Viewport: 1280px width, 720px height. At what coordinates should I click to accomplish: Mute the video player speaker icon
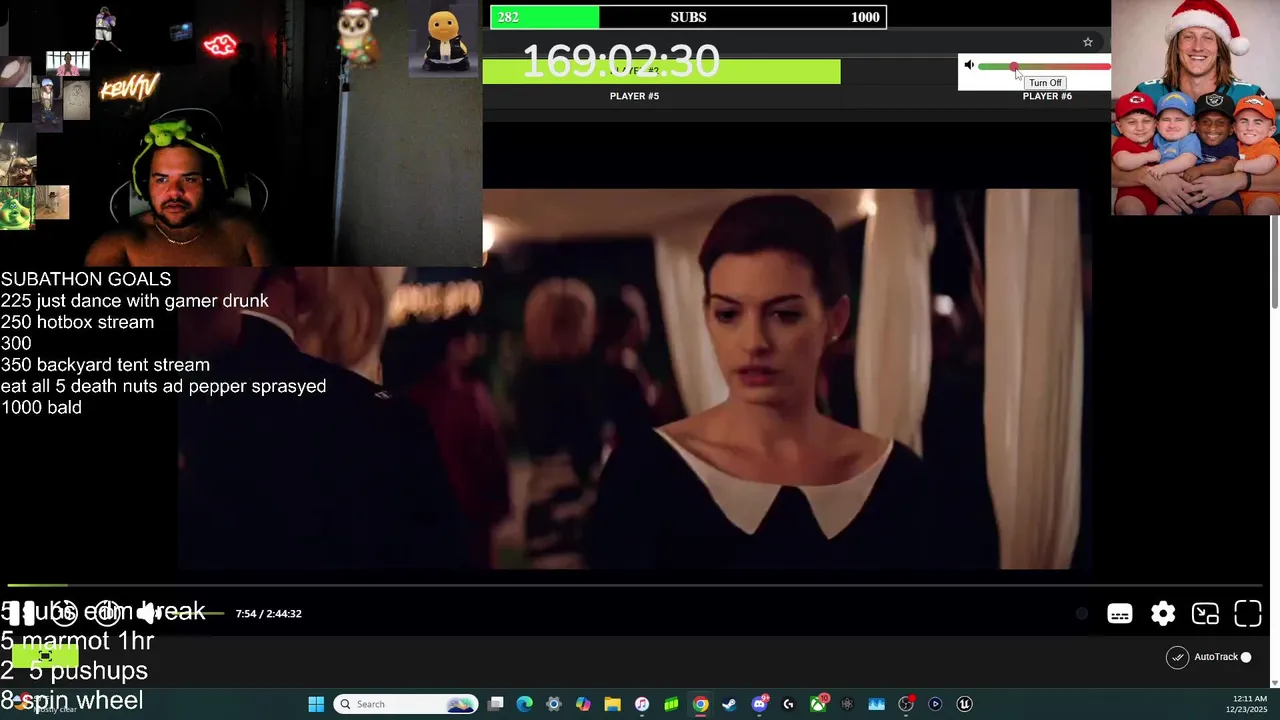coord(147,613)
